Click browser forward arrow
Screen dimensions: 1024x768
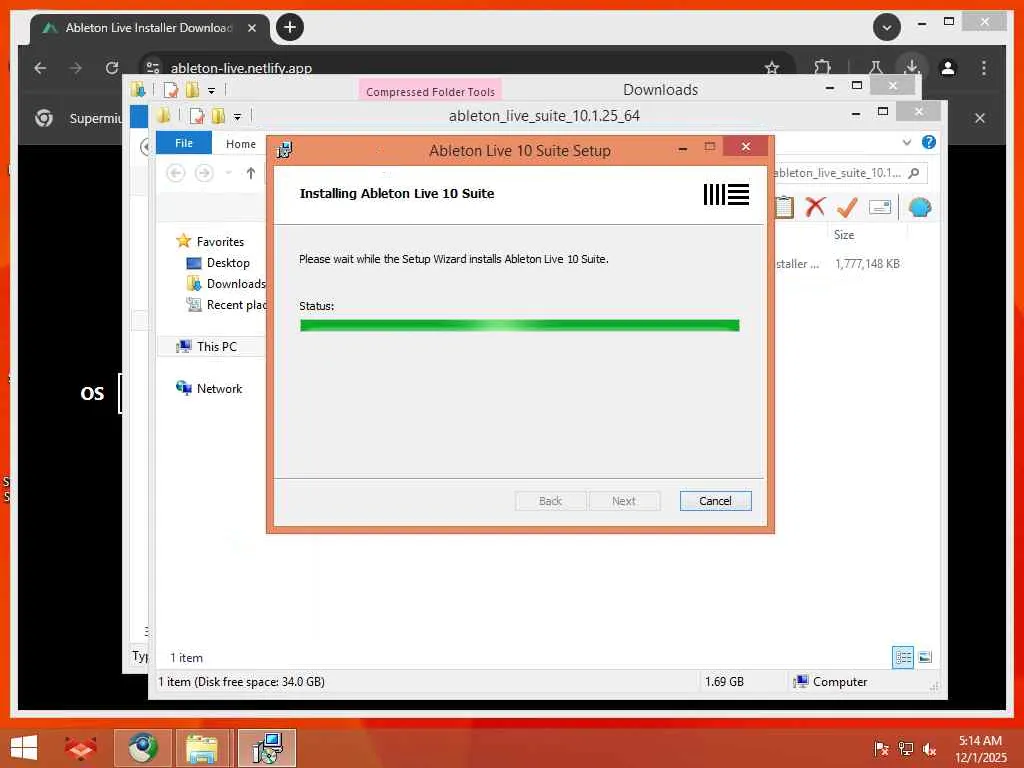pyautogui.click(x=76, y=68)
